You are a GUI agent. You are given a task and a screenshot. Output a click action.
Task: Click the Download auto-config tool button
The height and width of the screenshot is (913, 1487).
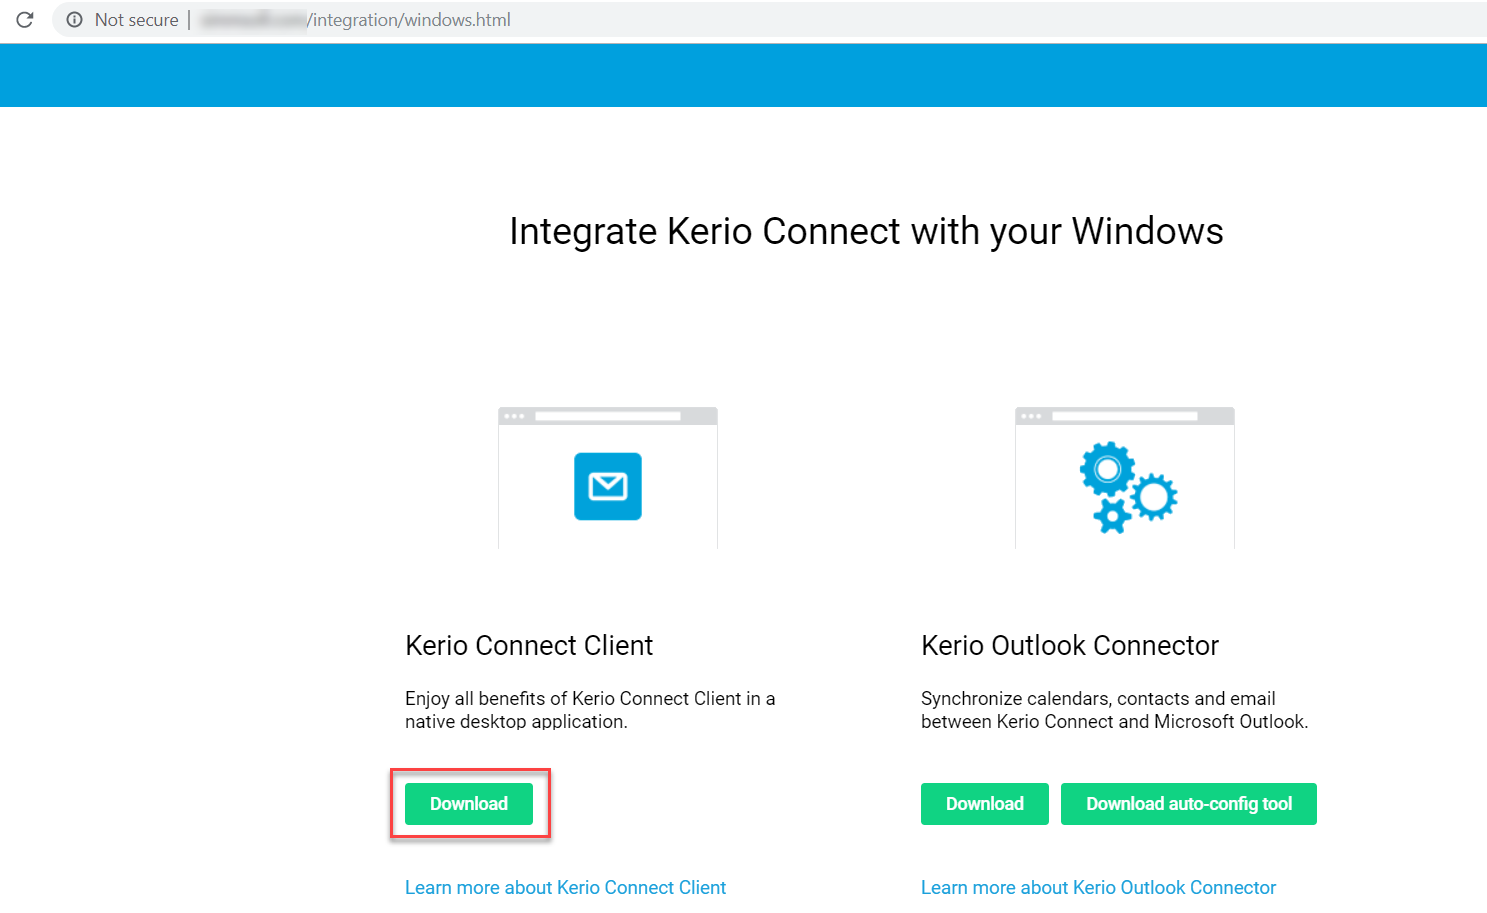coord(1189,804)
